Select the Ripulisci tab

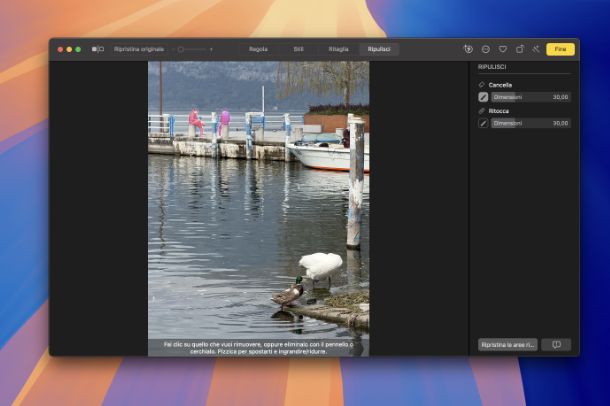pyautogui.click(x=379, y=49)
